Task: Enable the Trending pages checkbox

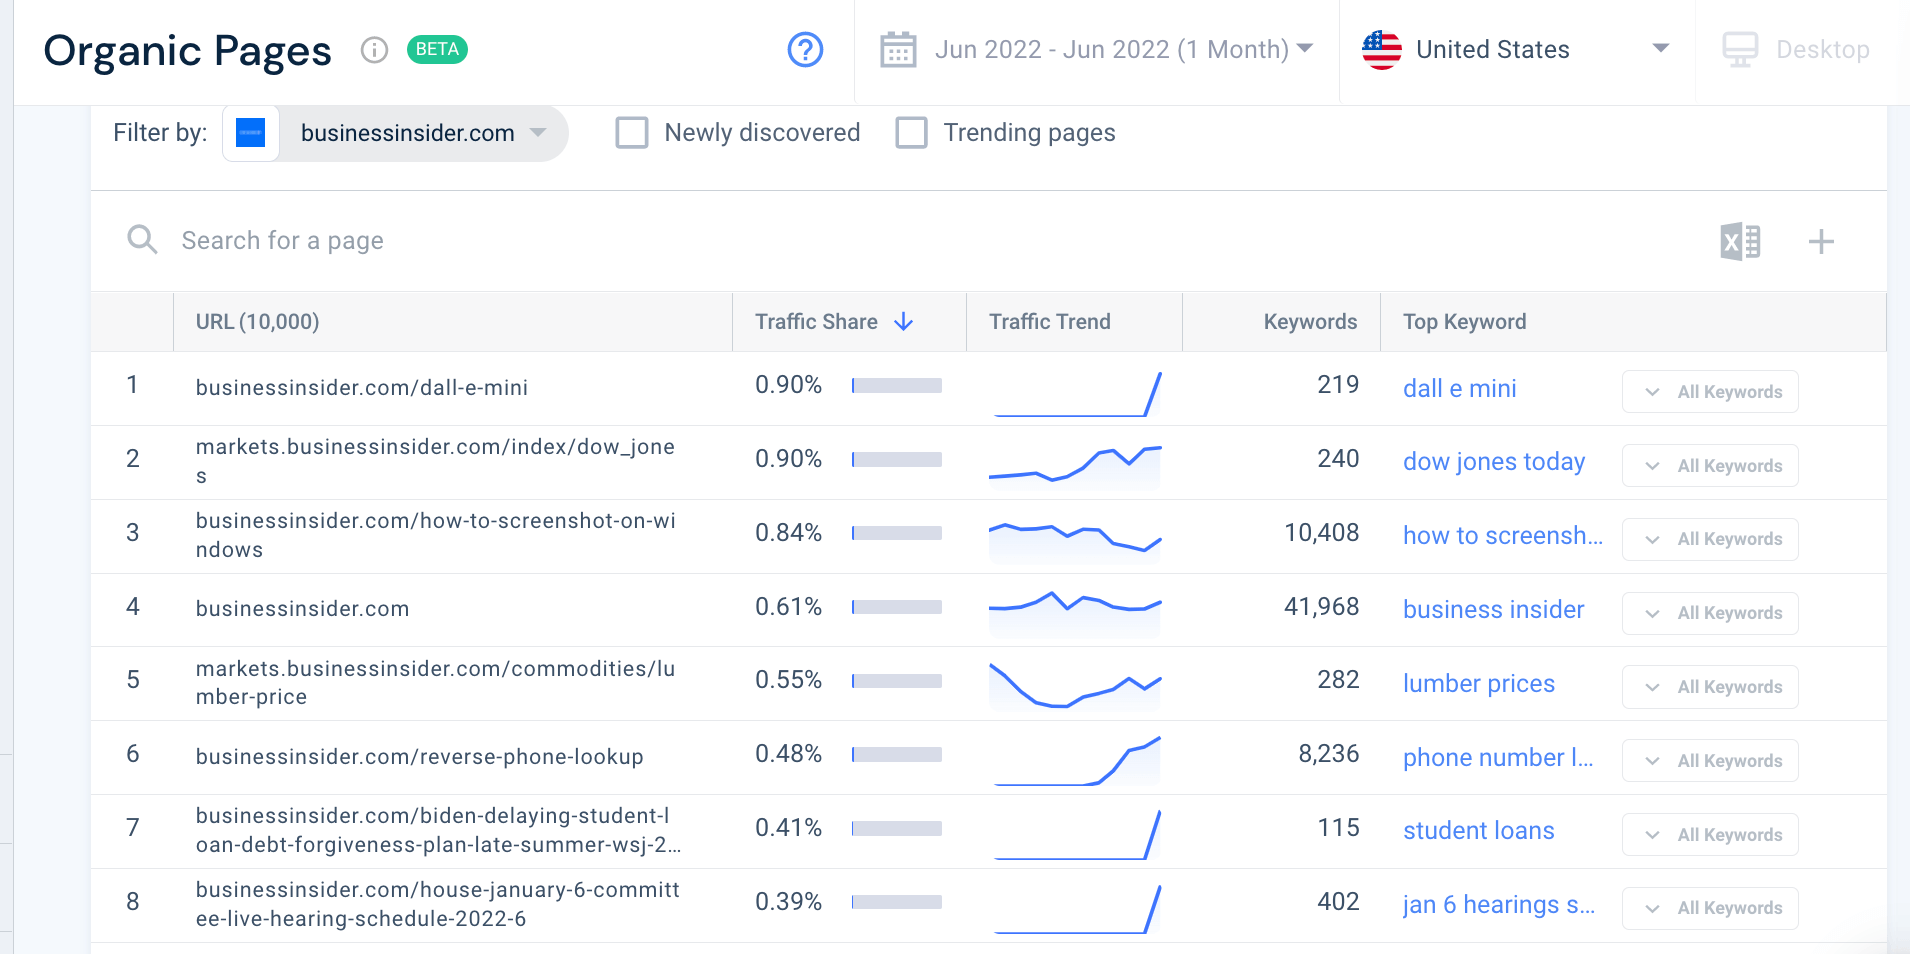Action: 911,132
